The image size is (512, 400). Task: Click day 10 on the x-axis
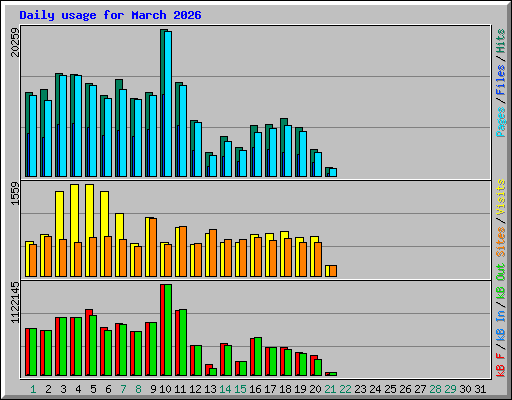click(x=165, y=389)
